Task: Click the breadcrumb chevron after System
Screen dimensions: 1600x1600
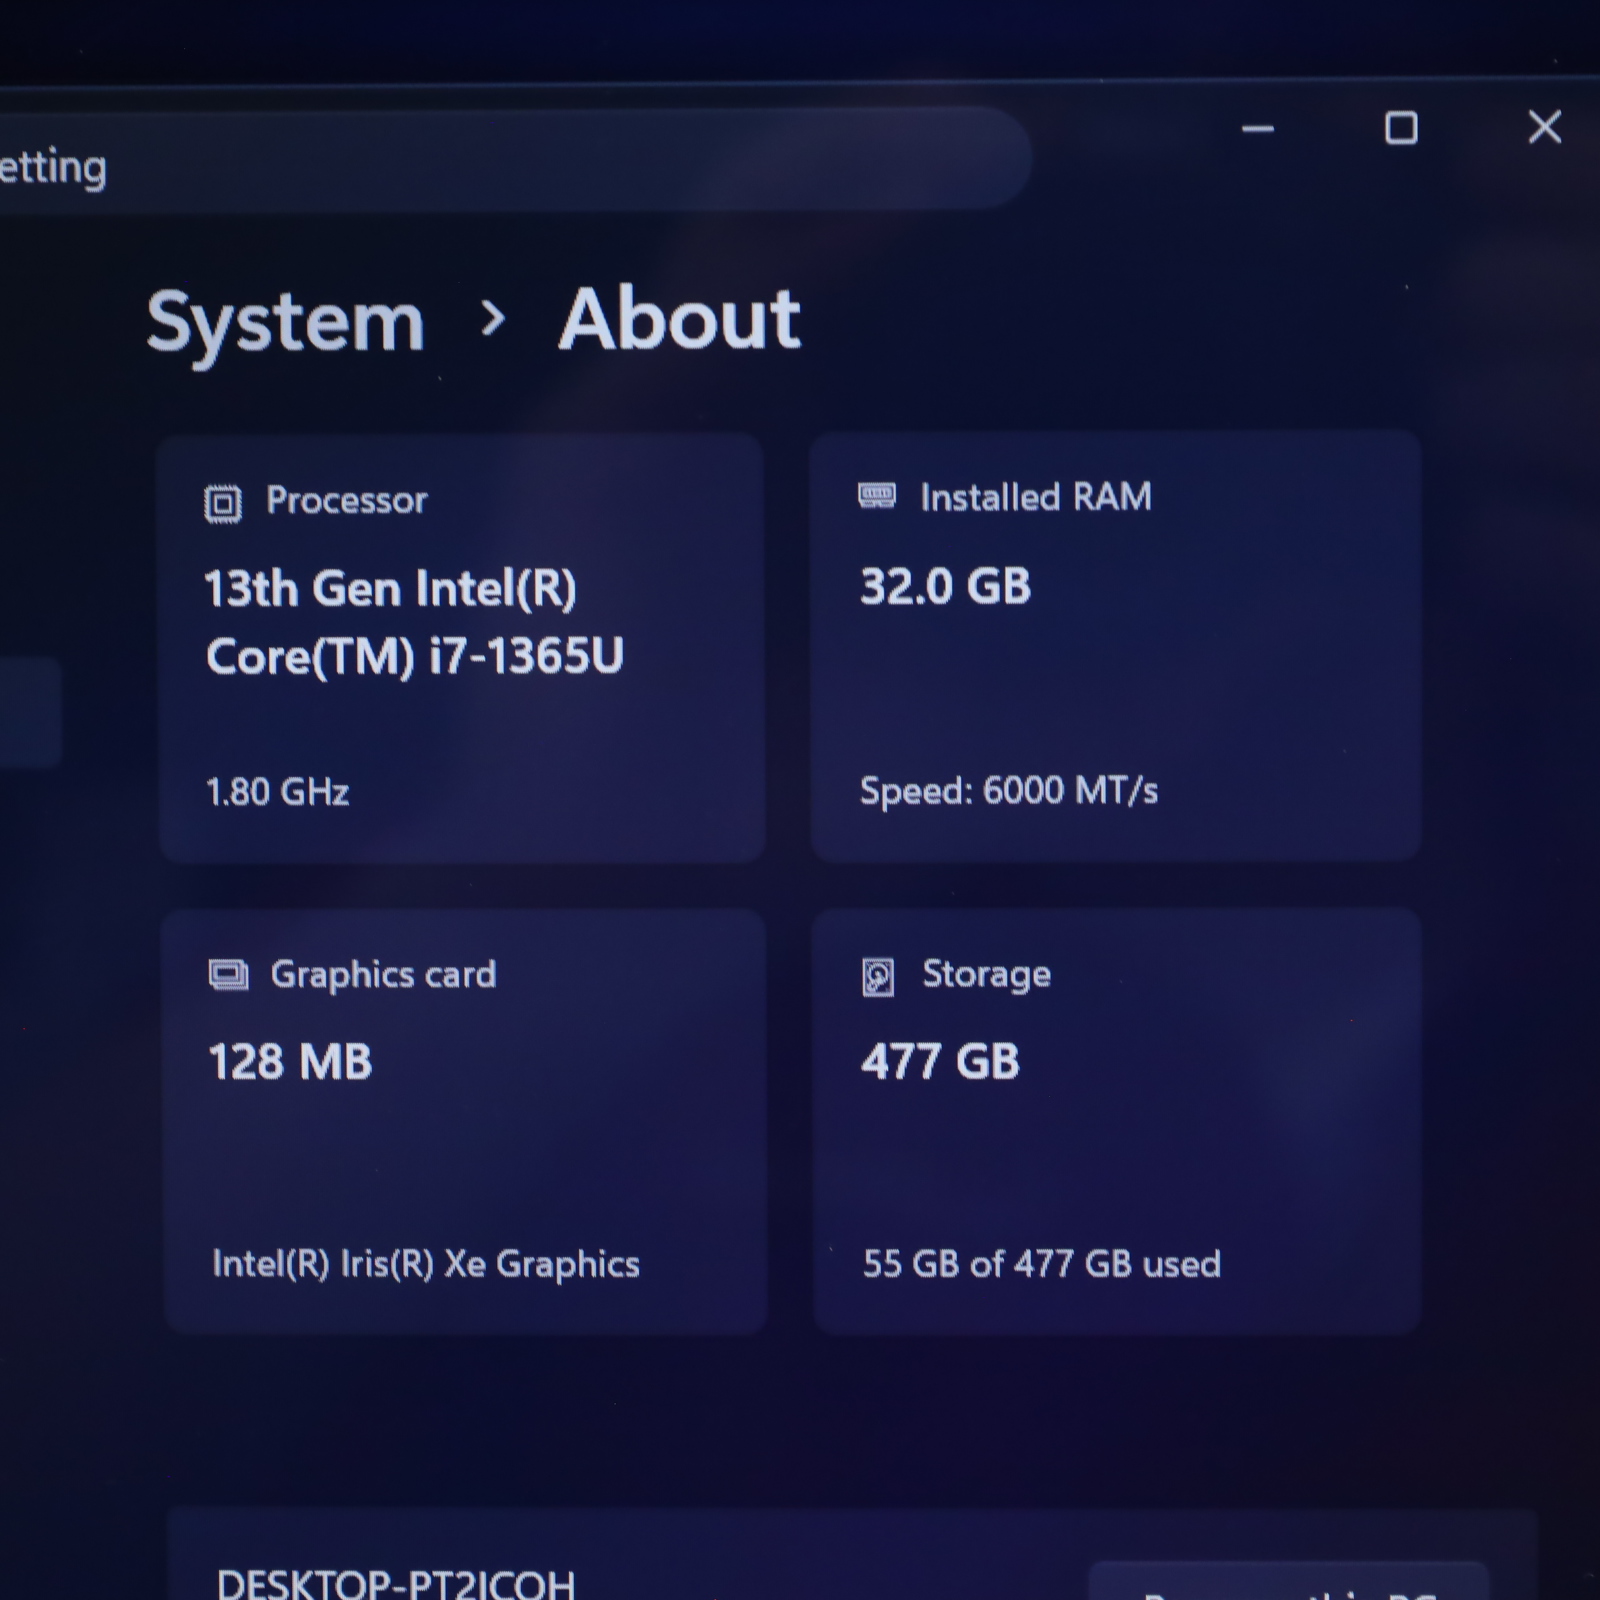Action: click(x=492, y=319)
